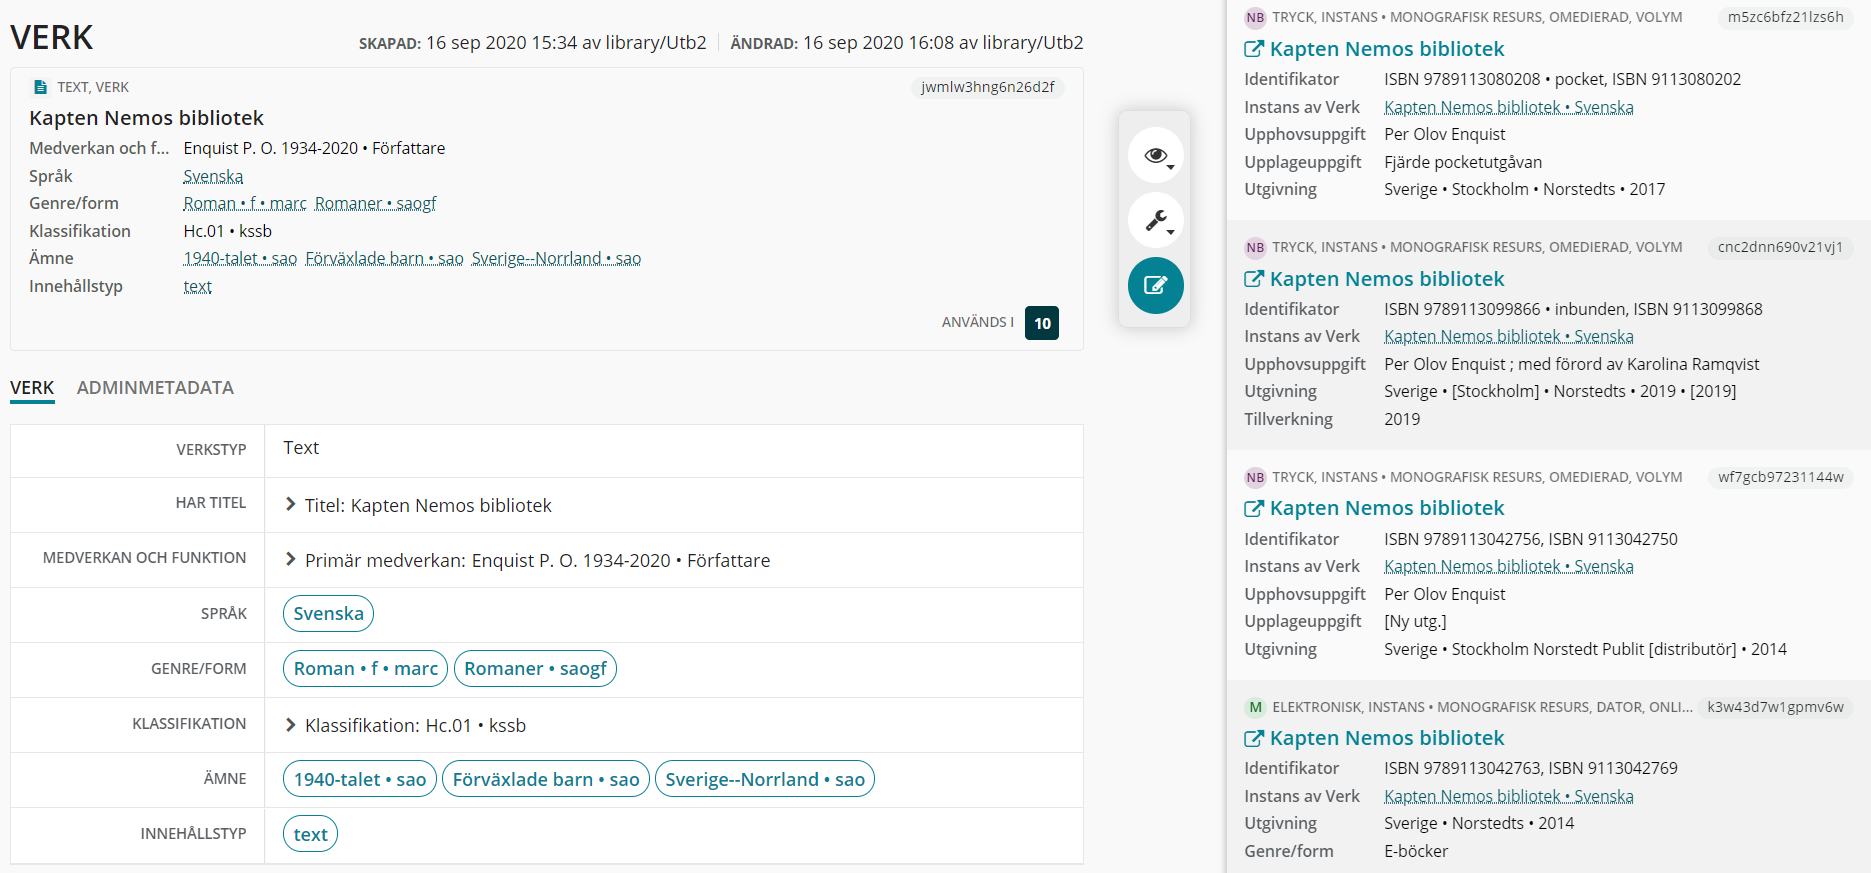
Task: Click NB badge on record wf7gcb97231144w
Action: point(1255,477)
